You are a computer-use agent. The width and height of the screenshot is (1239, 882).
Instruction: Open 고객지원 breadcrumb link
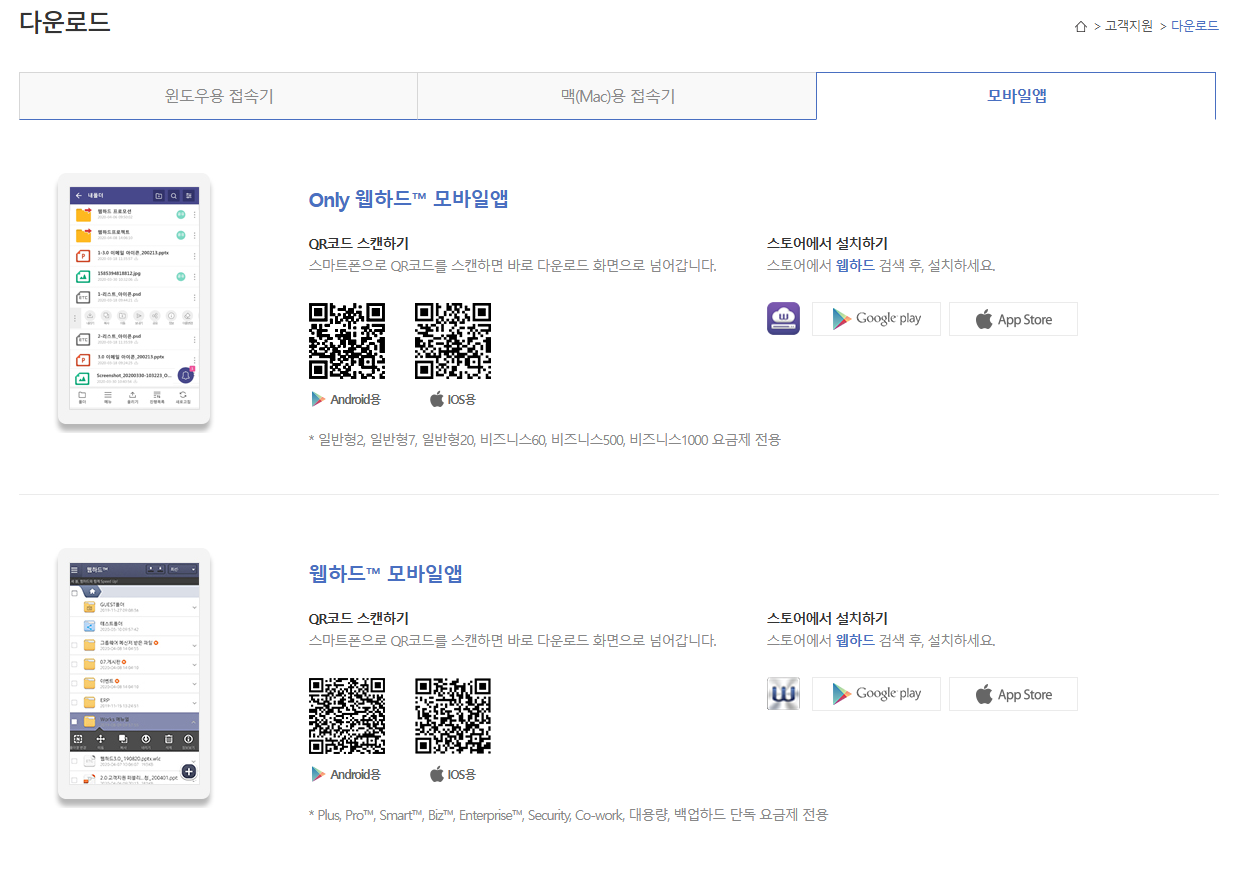1128,26
